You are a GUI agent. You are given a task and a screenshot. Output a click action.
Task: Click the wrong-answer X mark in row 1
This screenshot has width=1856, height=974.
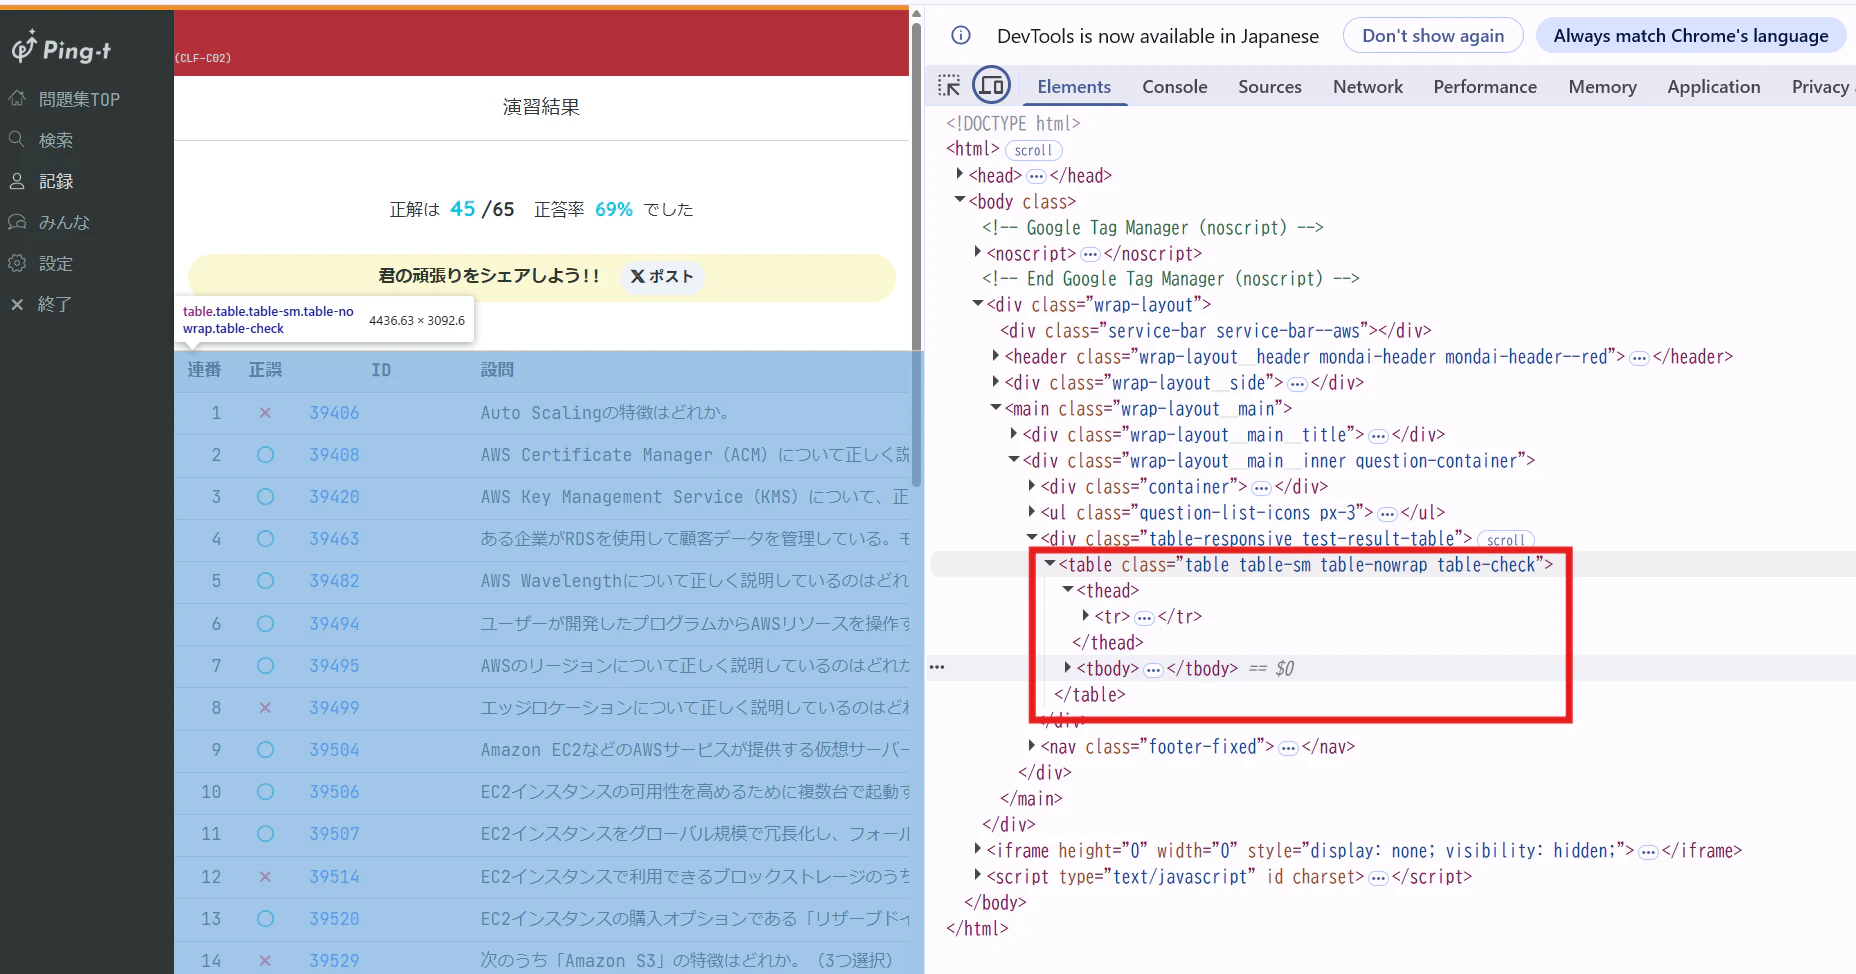265,413
